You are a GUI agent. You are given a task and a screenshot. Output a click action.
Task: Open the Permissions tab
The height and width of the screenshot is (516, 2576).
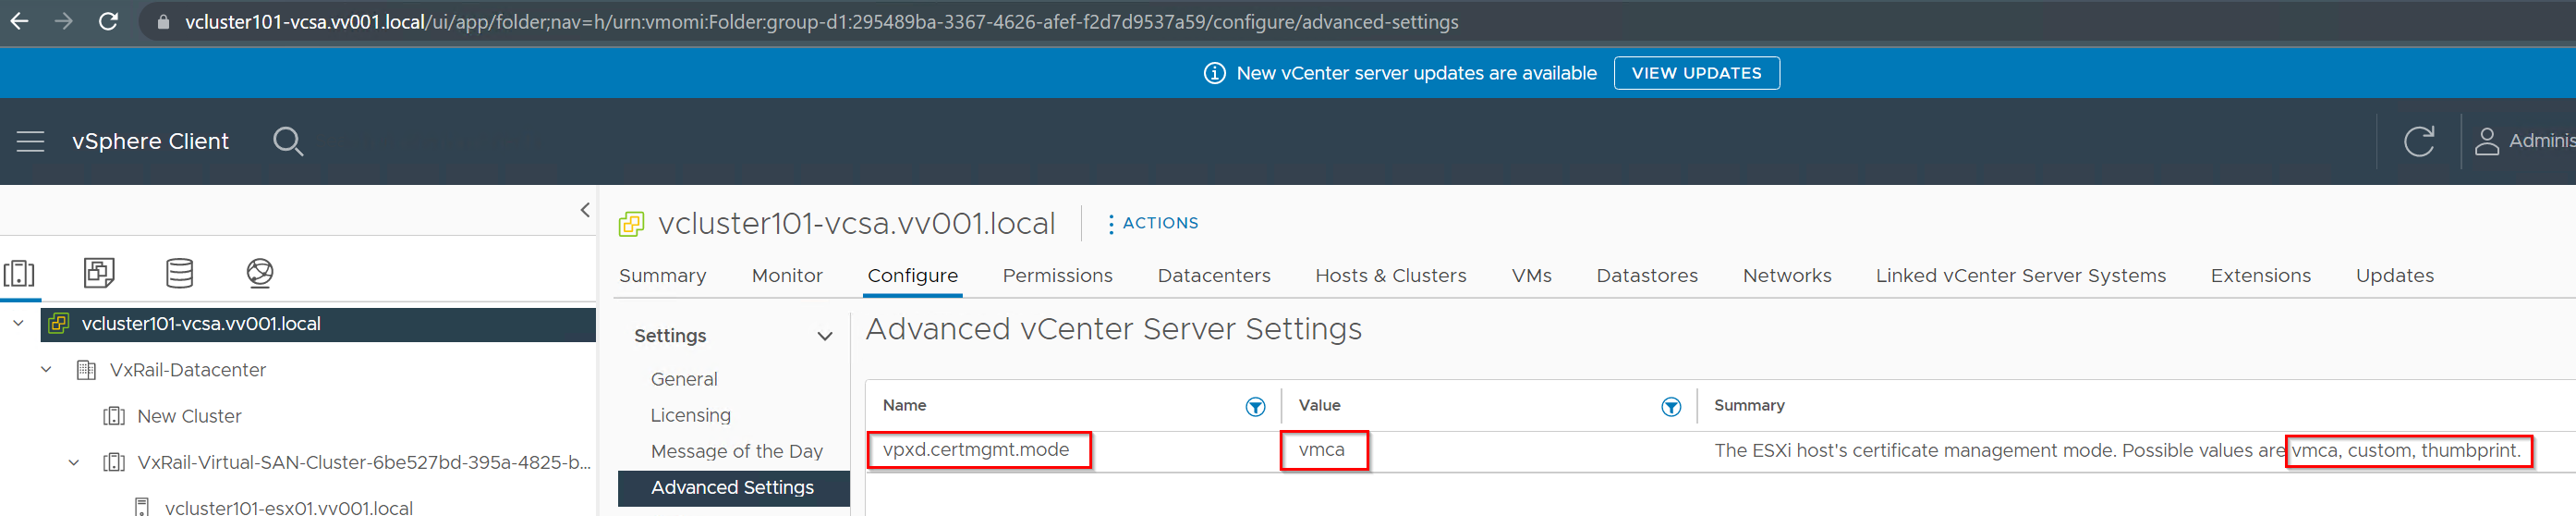click(1057, 276)
